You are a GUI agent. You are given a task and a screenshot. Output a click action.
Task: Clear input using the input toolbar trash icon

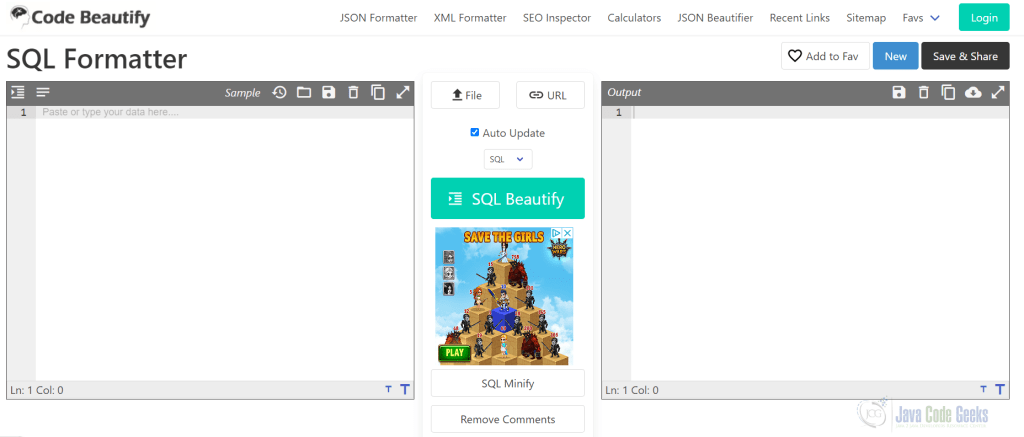click(353, 93)
